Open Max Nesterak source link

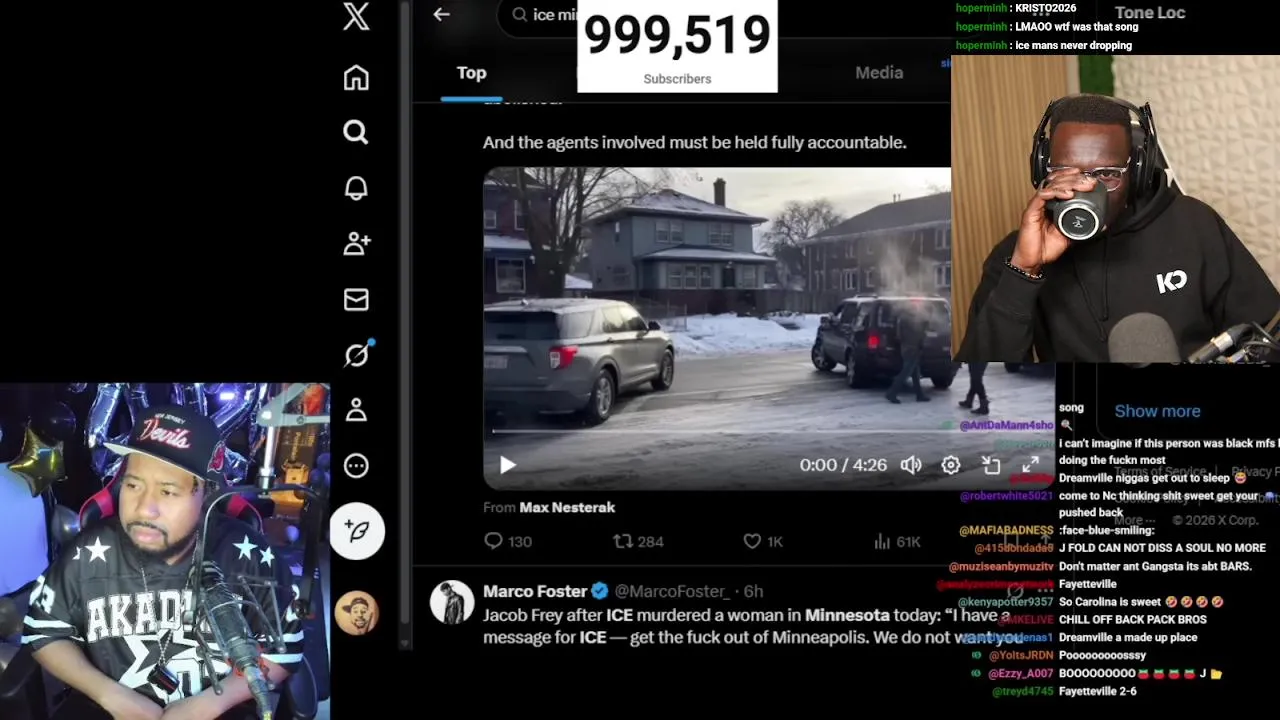tap(567, 508)
